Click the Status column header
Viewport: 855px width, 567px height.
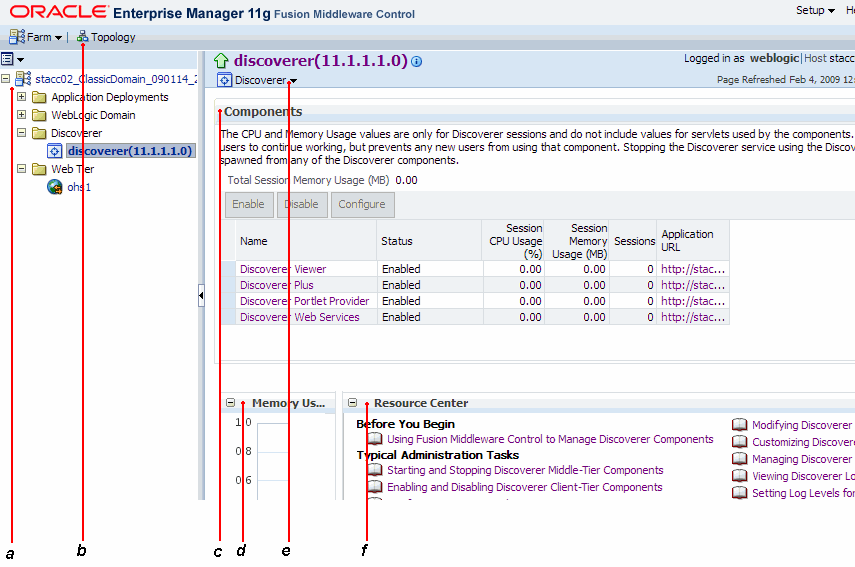coord(429,241)
